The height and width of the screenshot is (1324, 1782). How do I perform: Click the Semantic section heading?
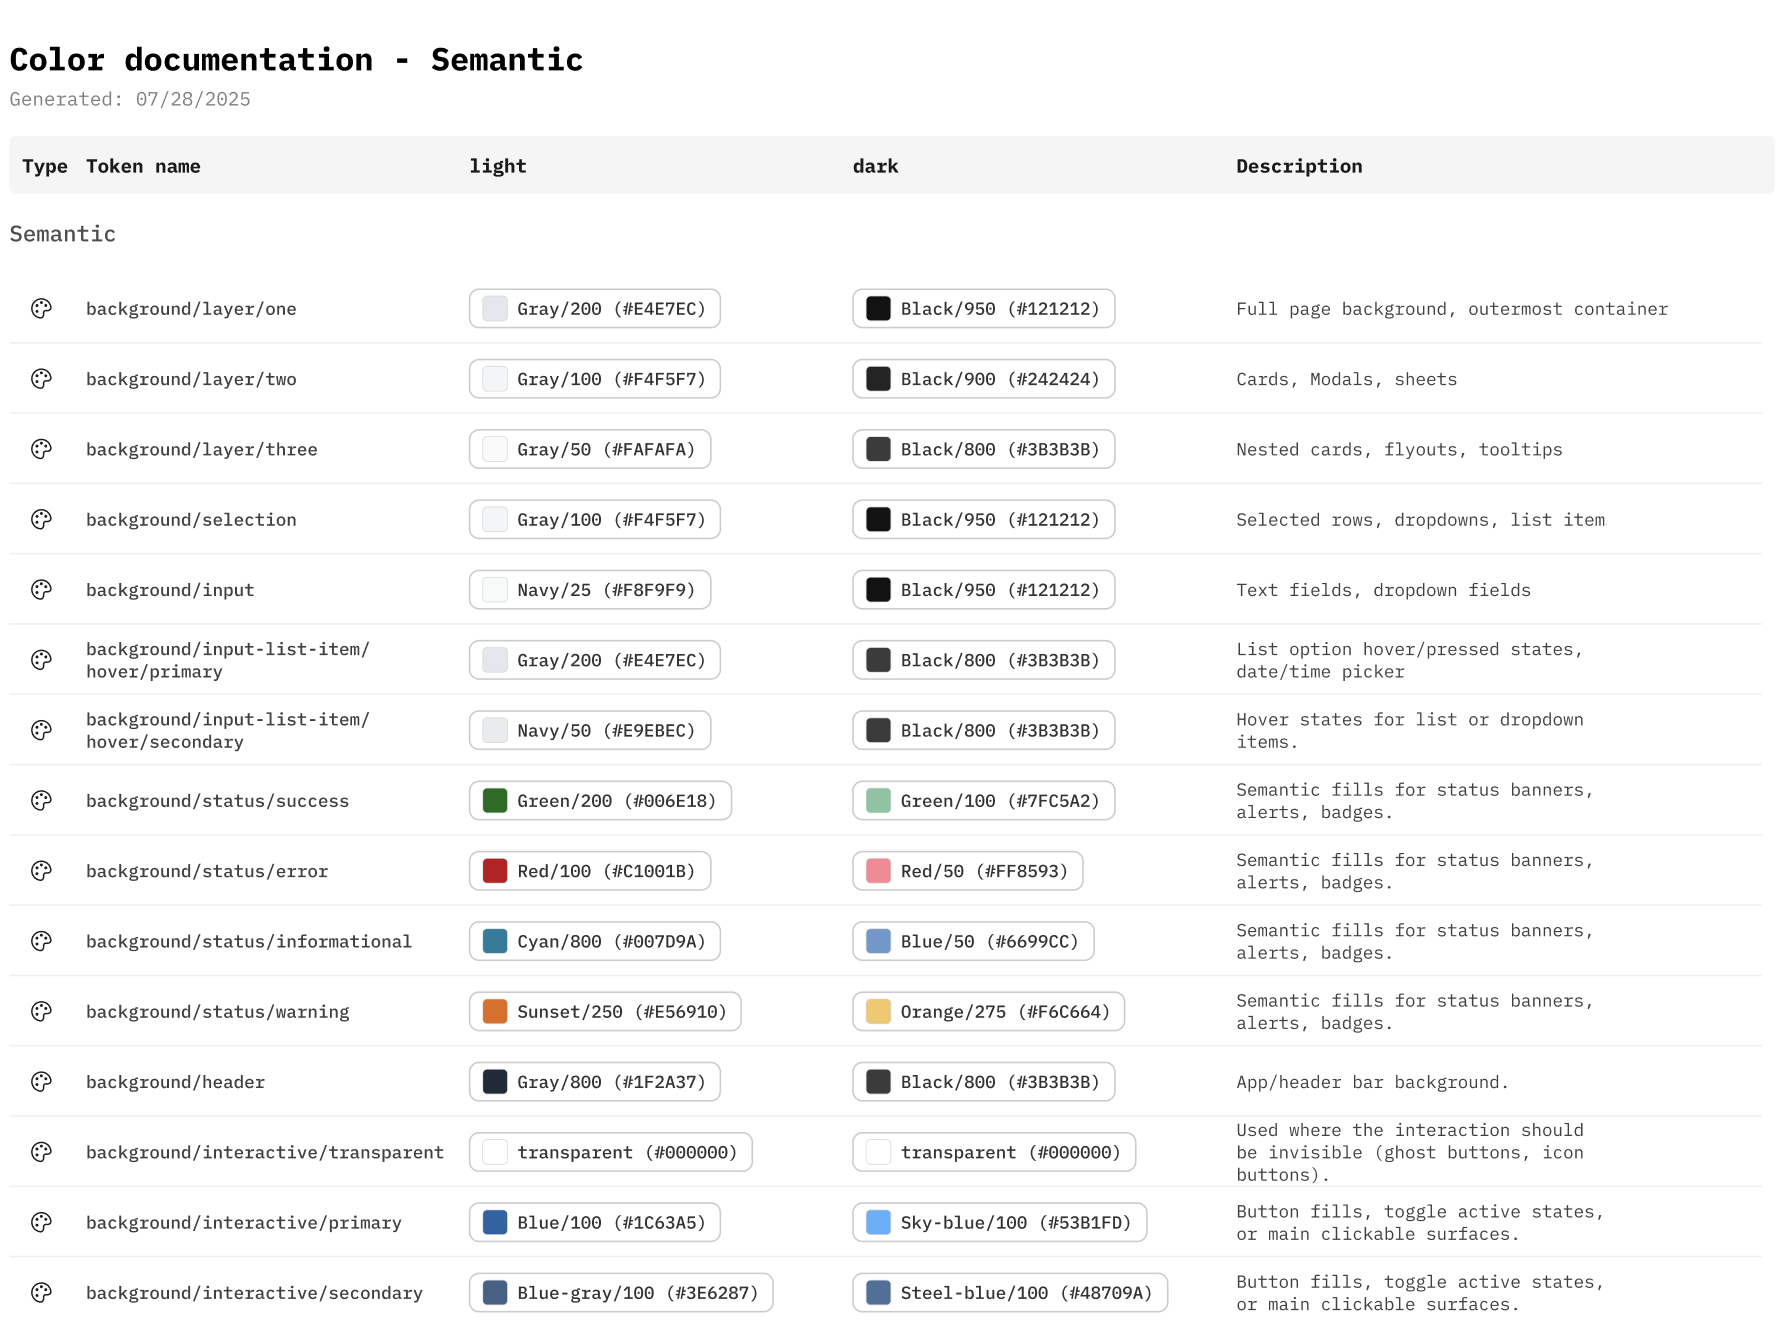pyautogui.click(x=63, y=234)
